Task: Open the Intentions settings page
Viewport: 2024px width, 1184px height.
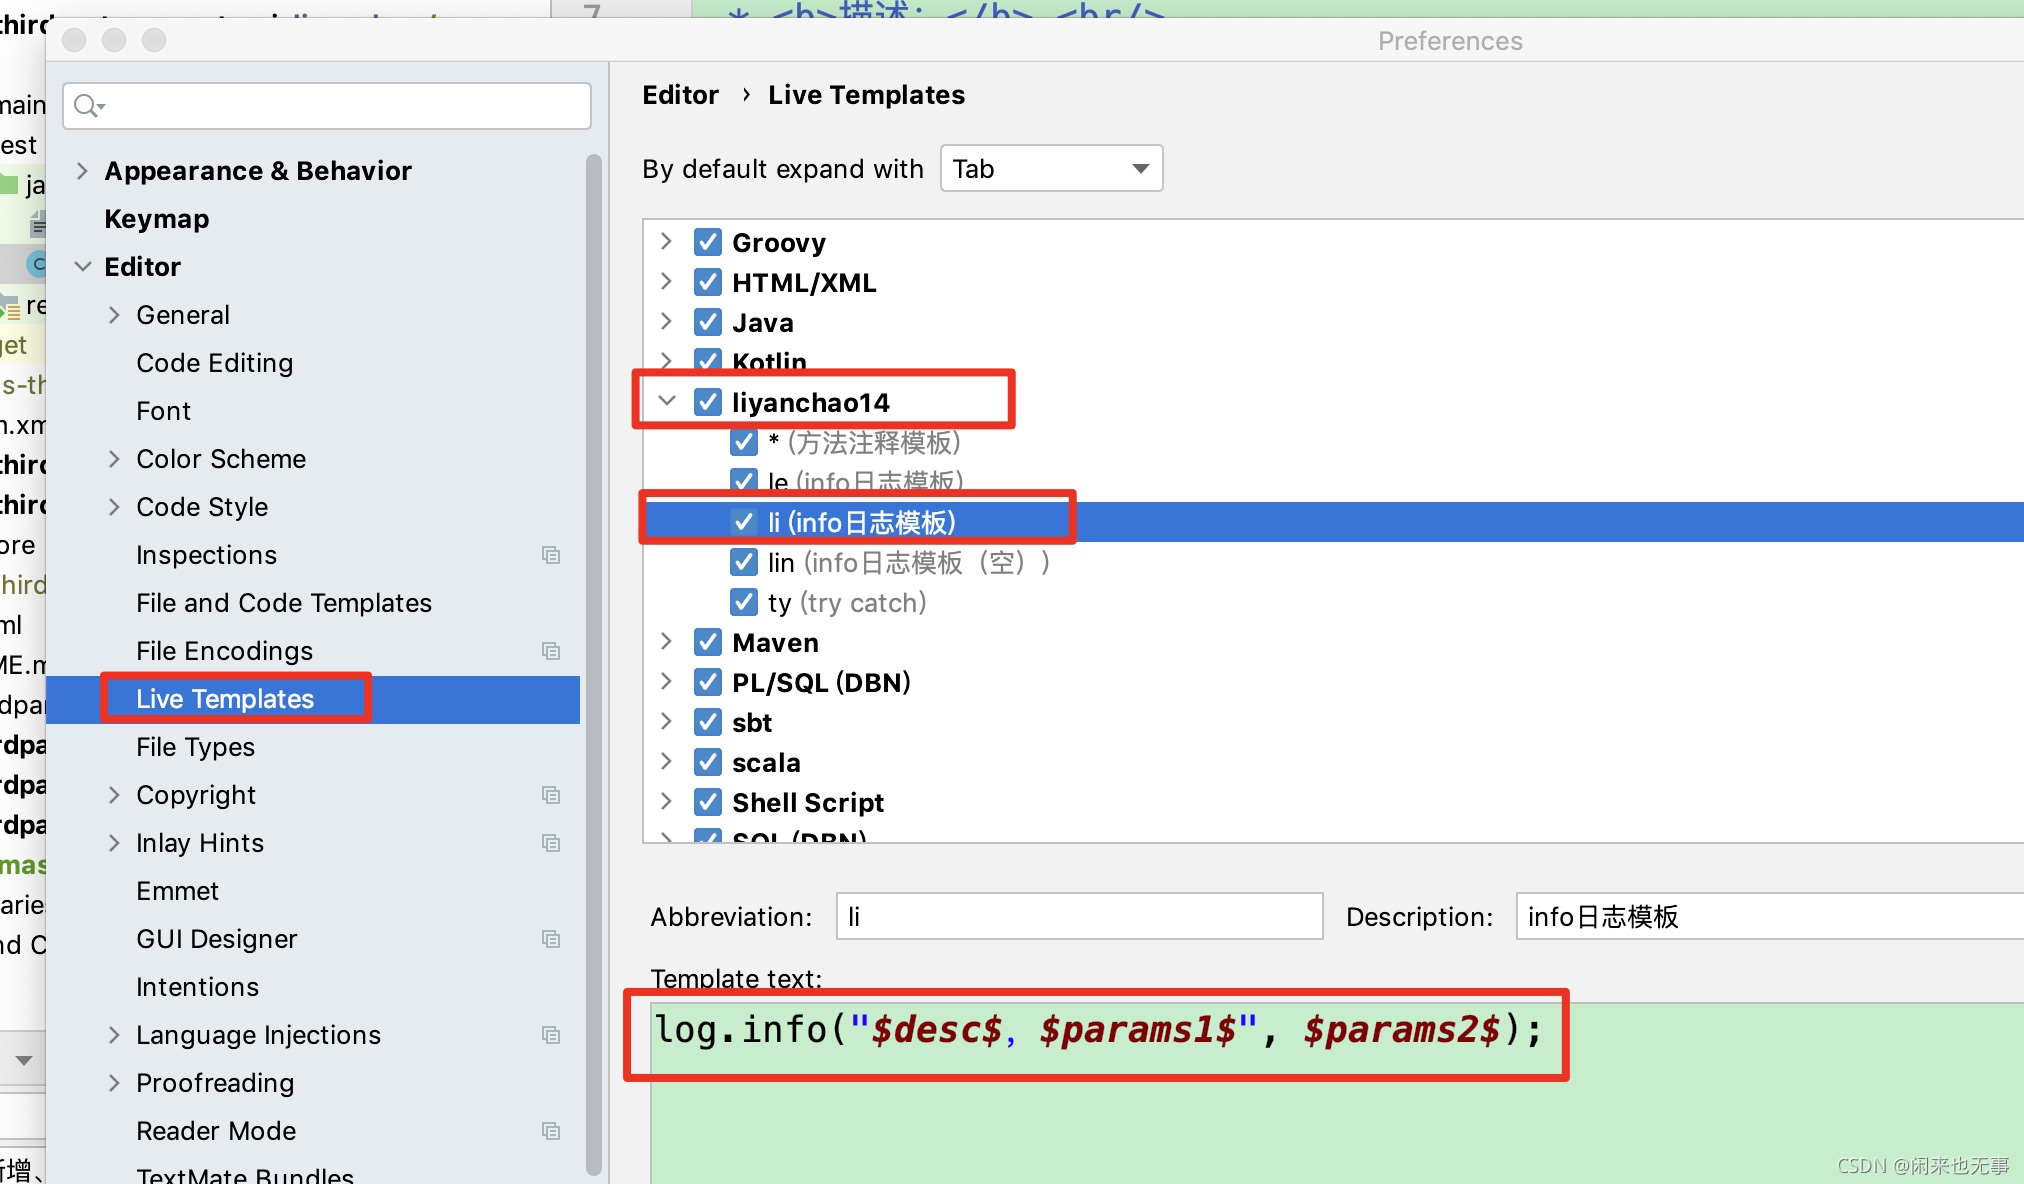Action: click(197, 987)
